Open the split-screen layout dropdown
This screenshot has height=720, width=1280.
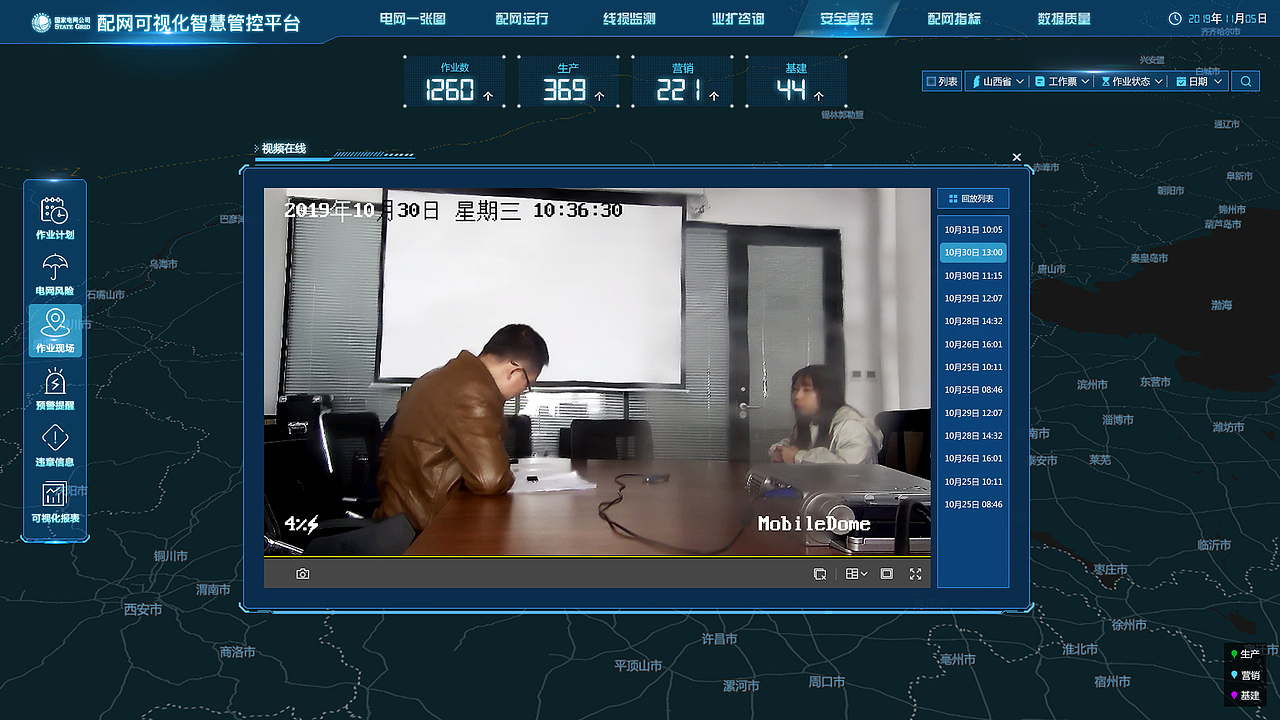pyautogui.click(x=856, y=574)
